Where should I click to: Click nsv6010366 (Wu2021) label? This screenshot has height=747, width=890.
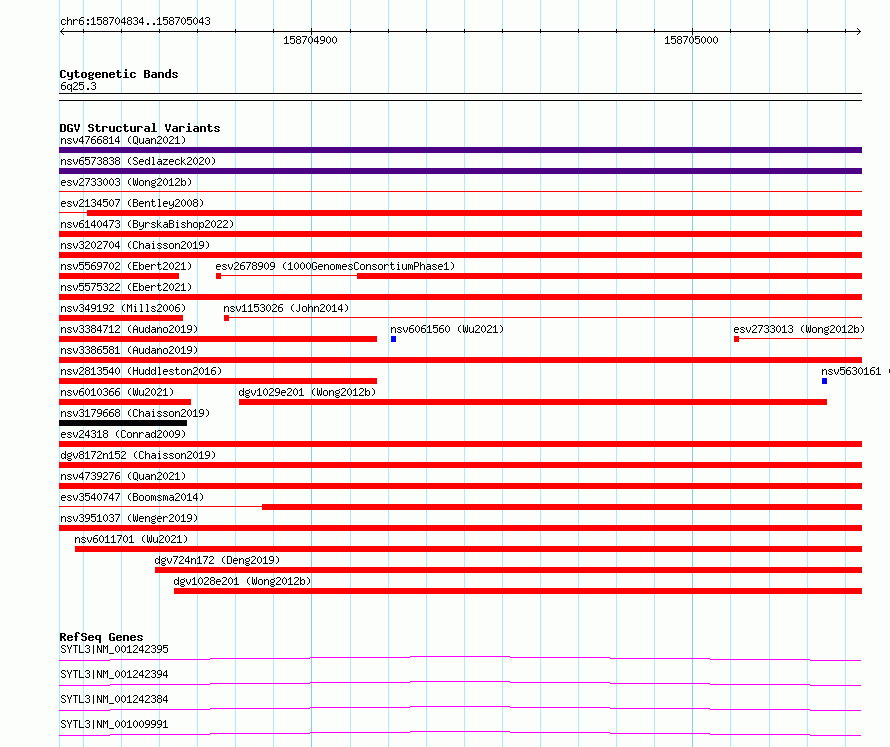click(x=117, y=392)
